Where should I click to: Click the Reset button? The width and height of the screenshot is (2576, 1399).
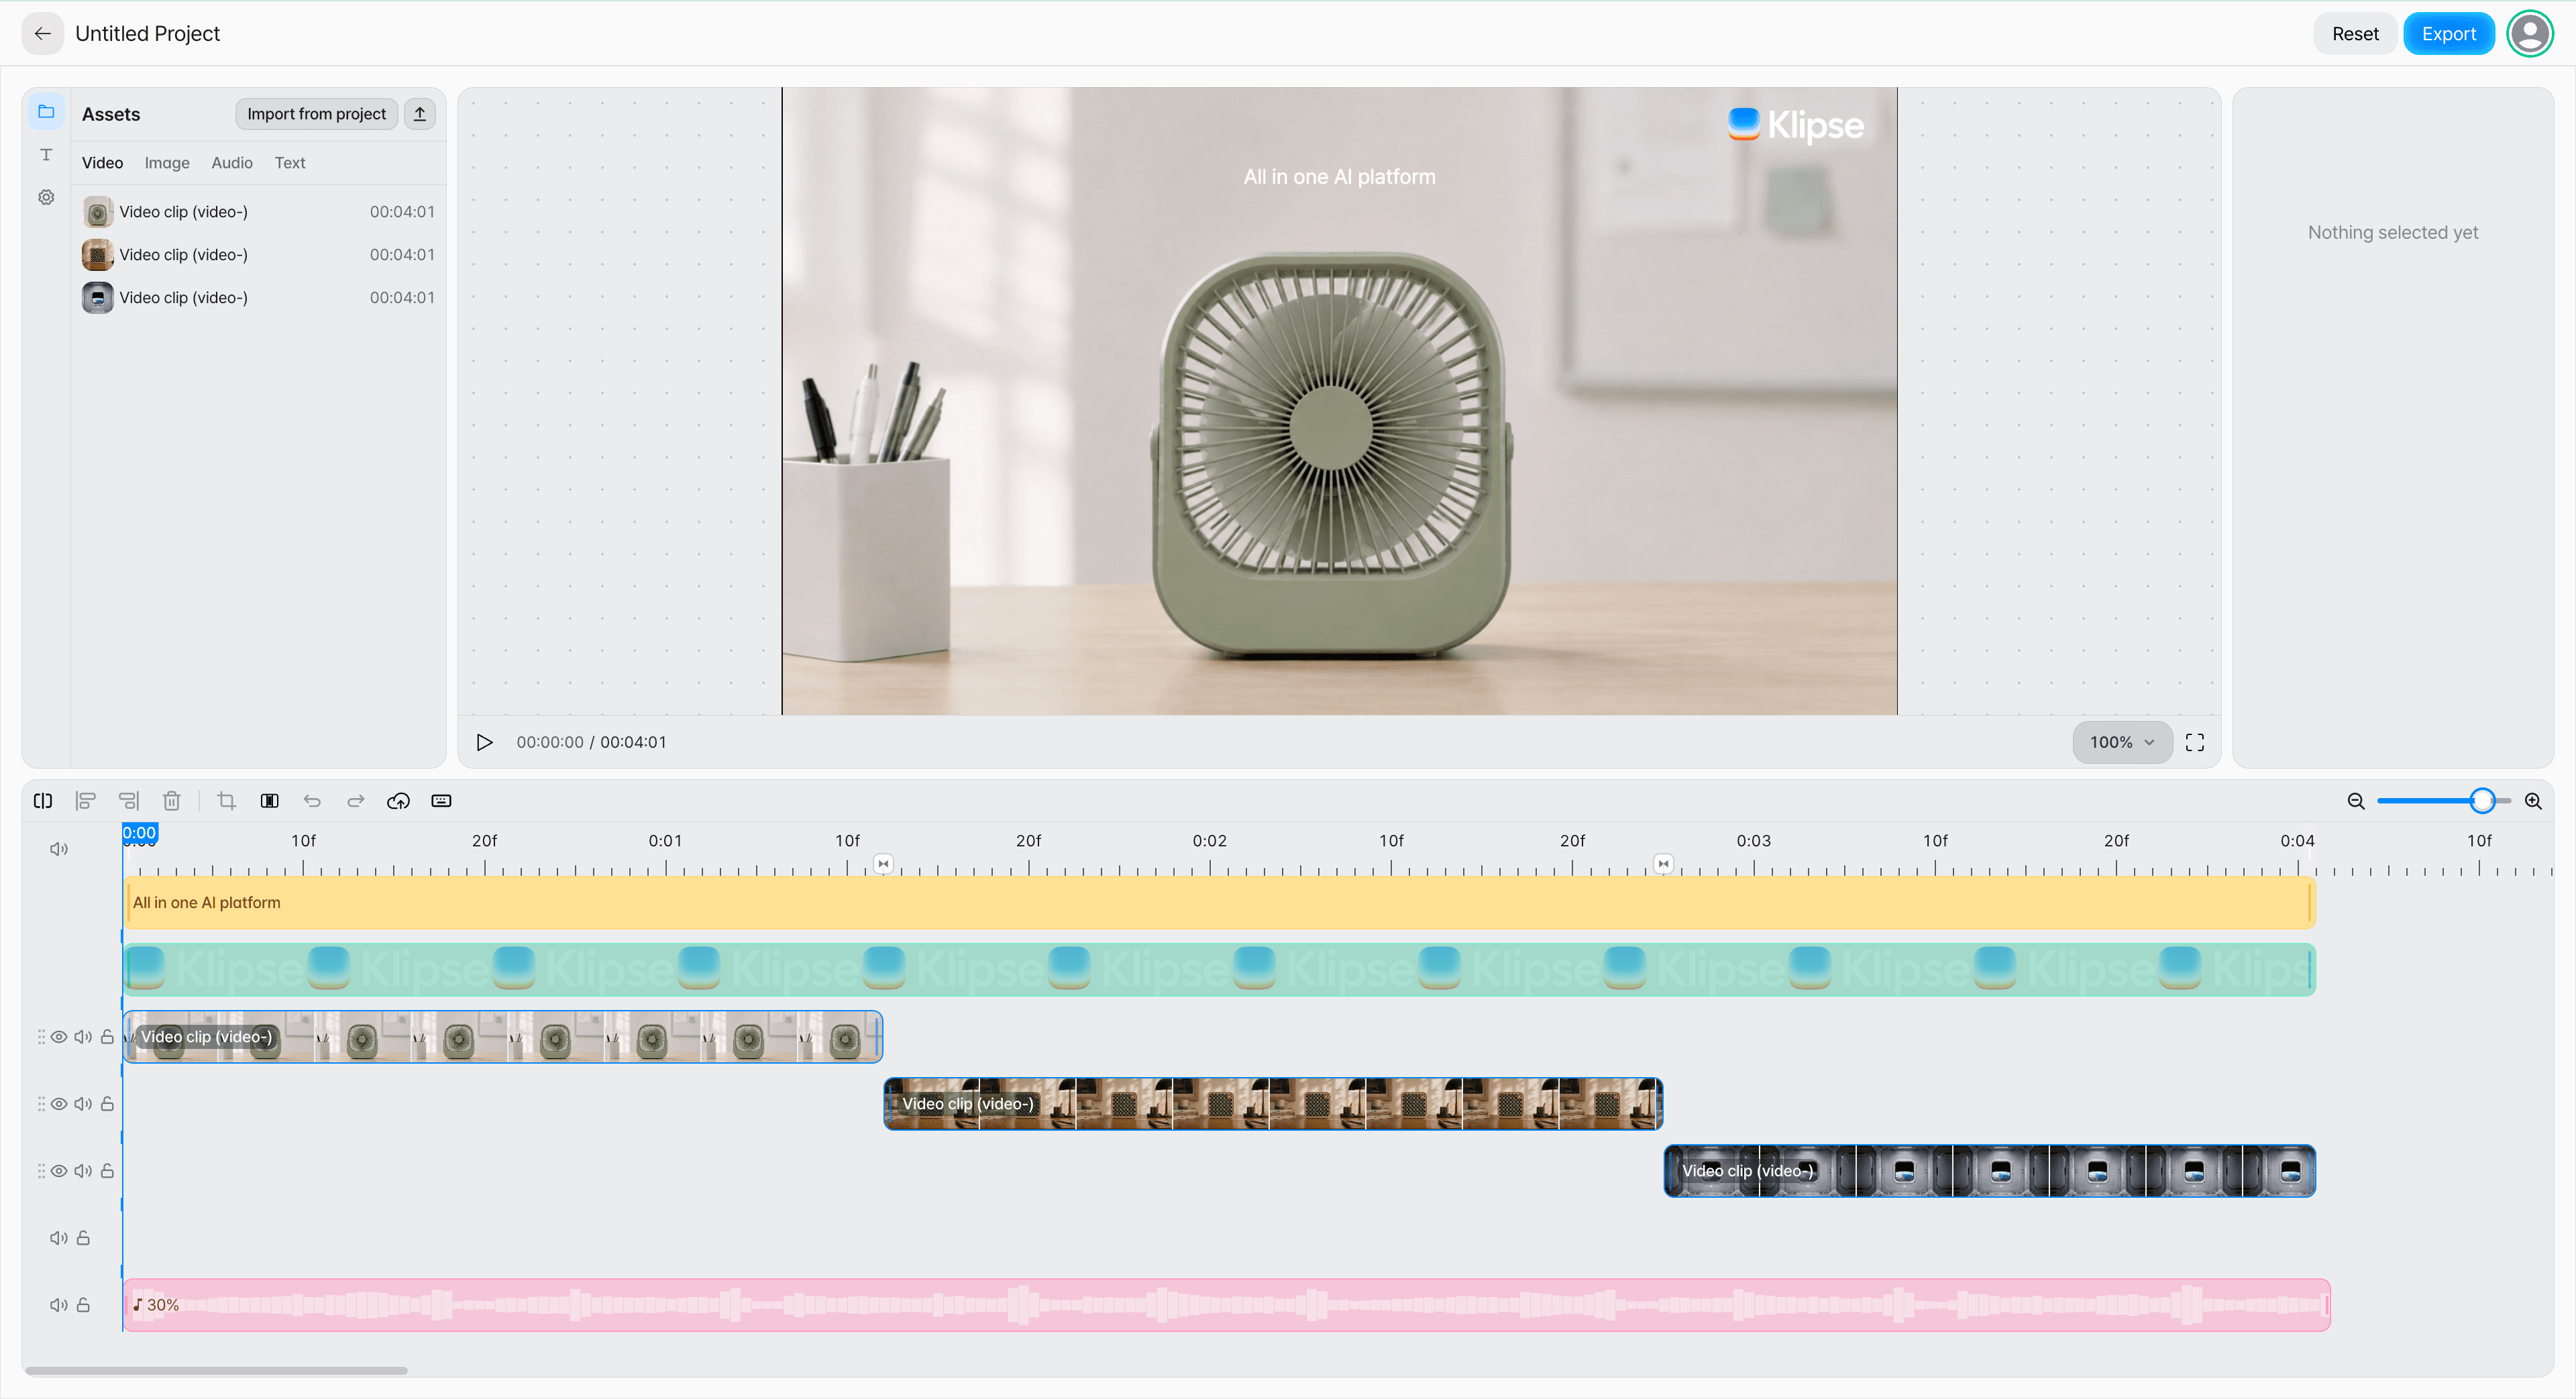2355,34
